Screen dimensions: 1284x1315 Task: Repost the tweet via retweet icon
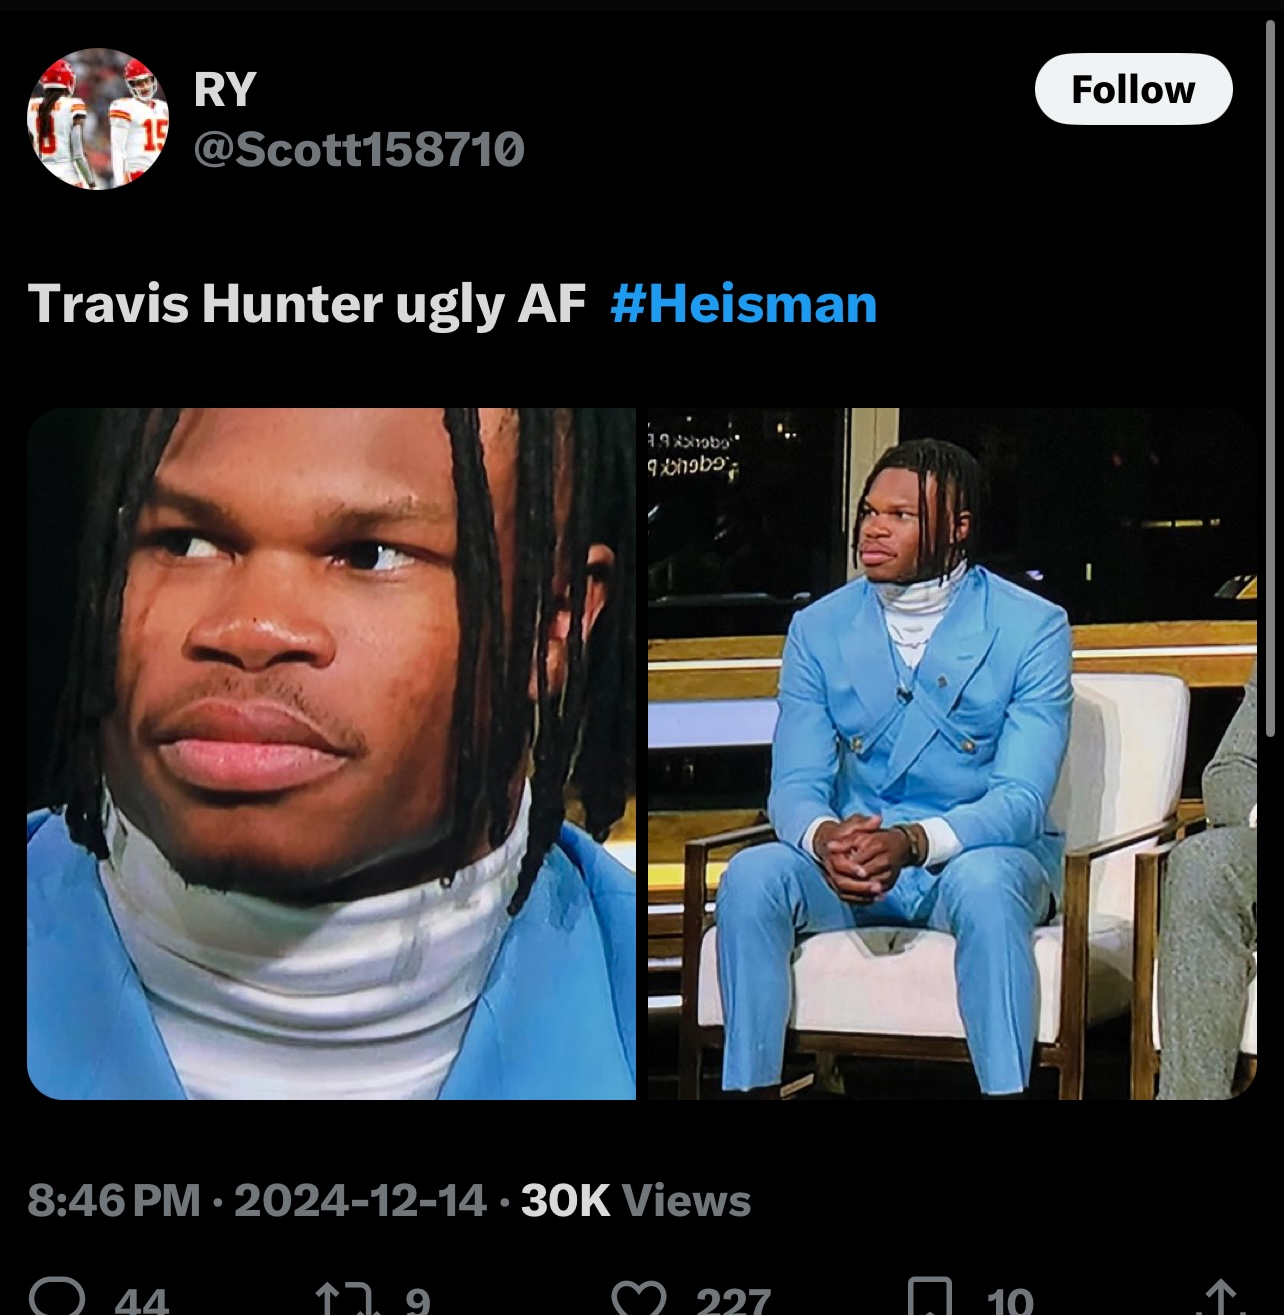[x=342, y=1298]
